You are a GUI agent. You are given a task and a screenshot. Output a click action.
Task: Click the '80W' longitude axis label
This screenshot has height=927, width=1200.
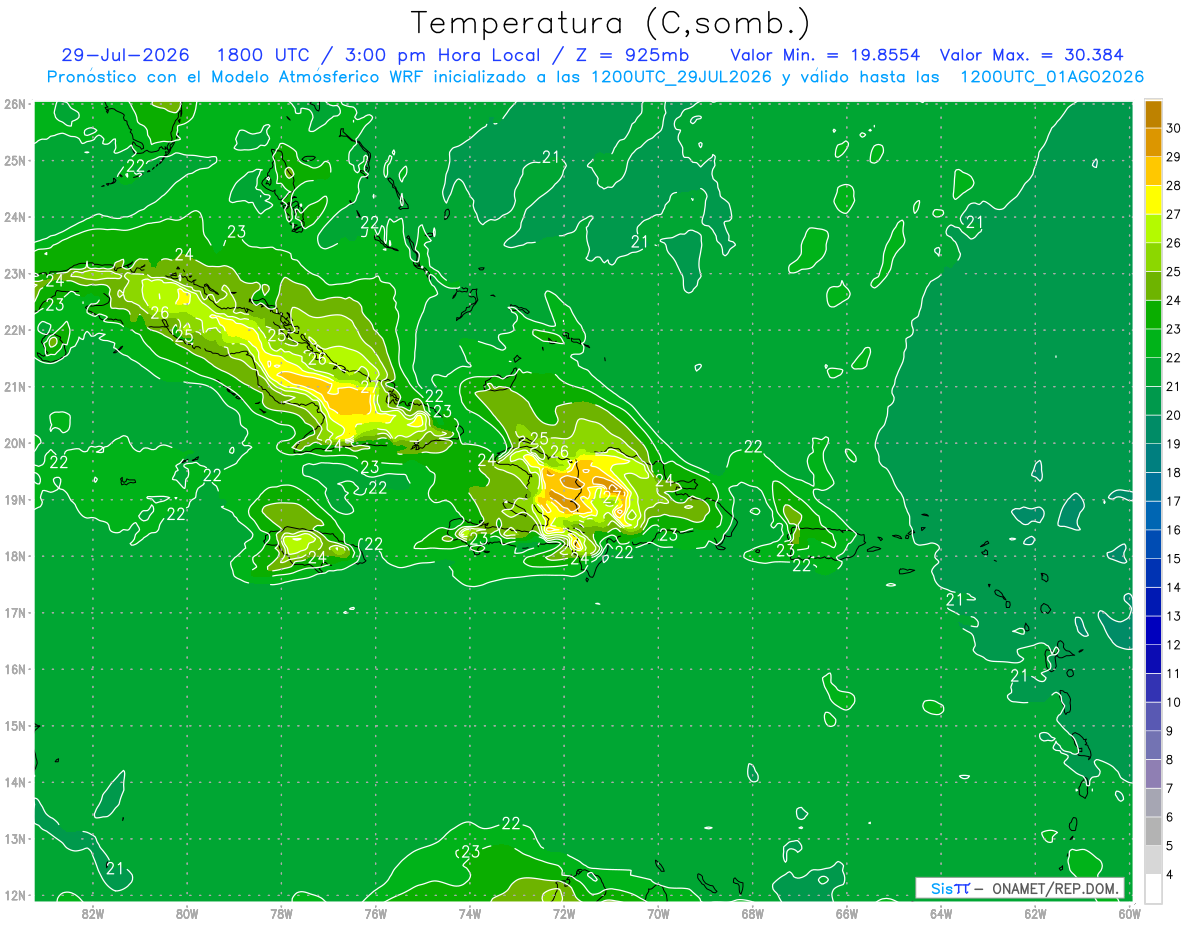tap(187, 912)
